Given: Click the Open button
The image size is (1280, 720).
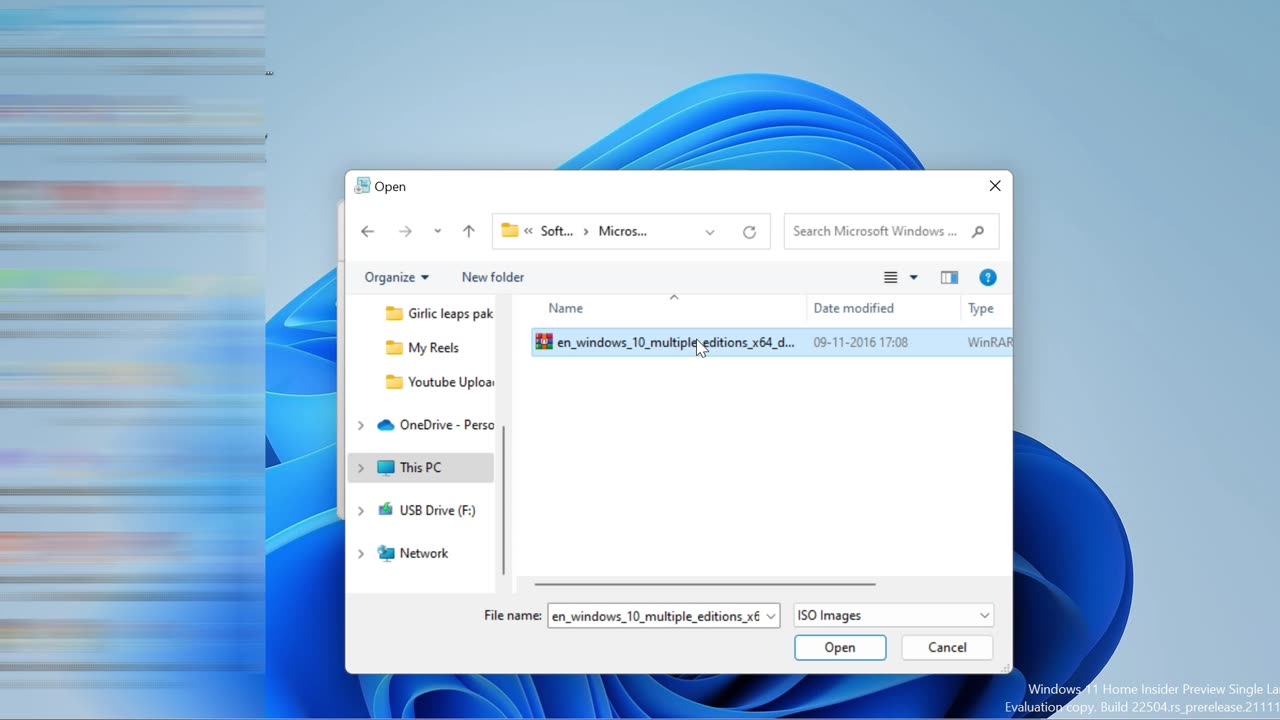Looking at the screenshot, I should (x=840, y=648).
